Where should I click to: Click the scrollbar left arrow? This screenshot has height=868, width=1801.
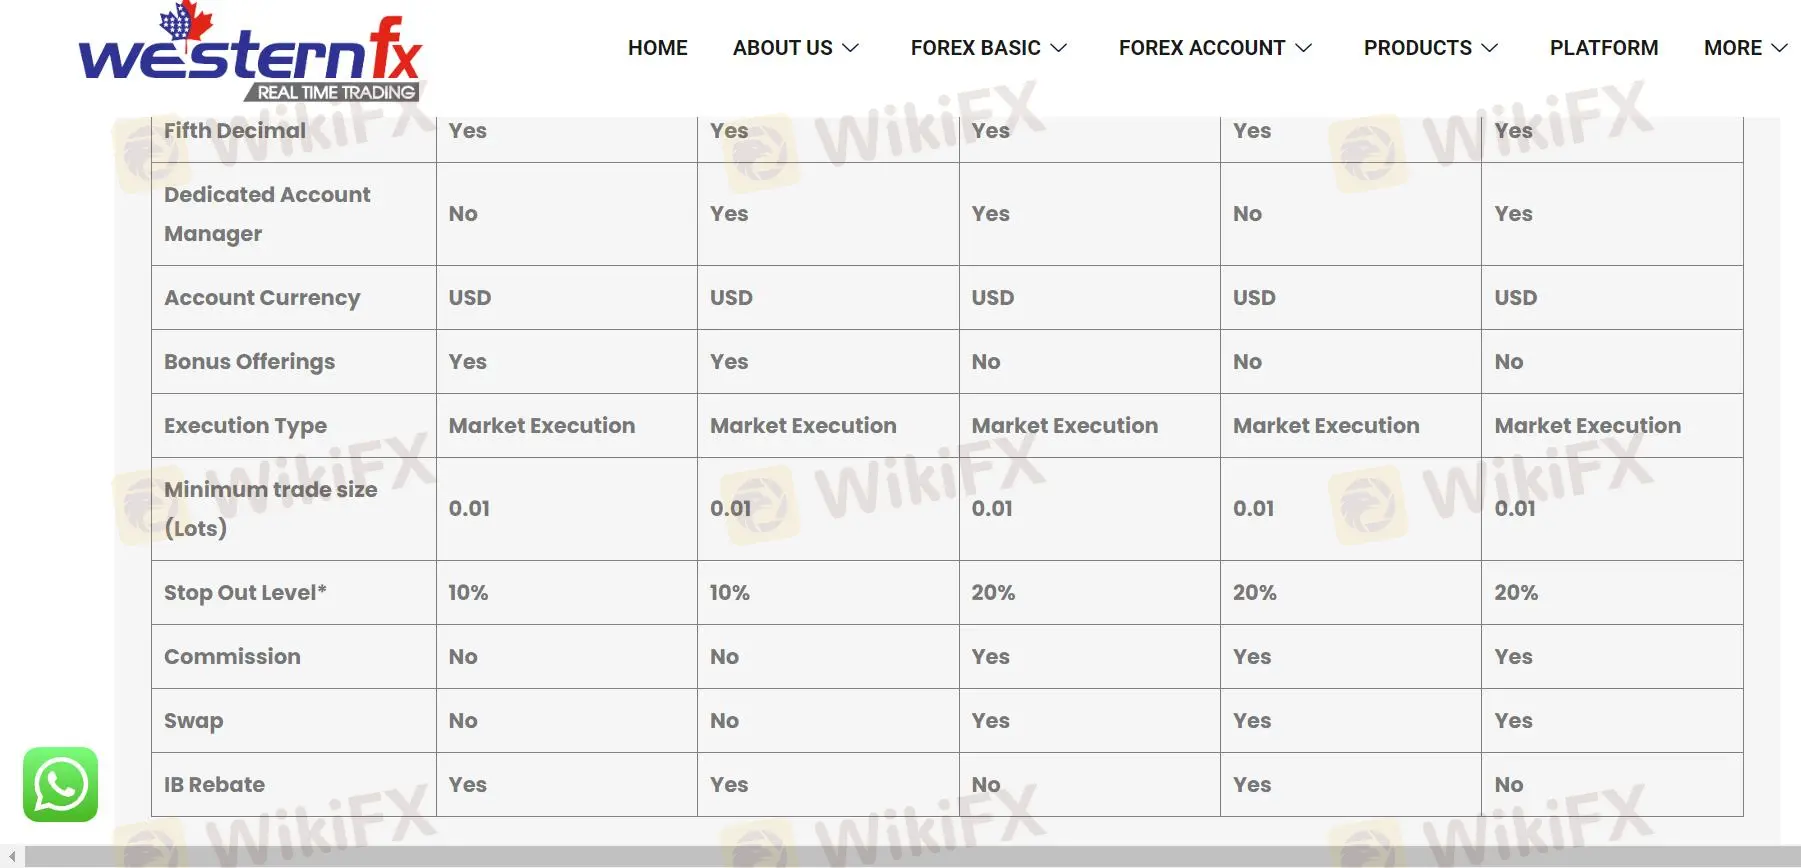[x=11, y=857]
